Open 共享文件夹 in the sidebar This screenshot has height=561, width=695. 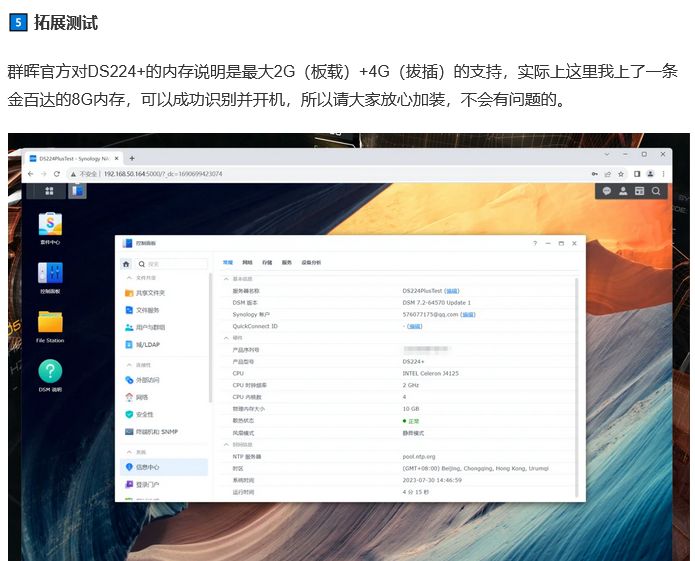pyautogui.click(x=164, y=293)
